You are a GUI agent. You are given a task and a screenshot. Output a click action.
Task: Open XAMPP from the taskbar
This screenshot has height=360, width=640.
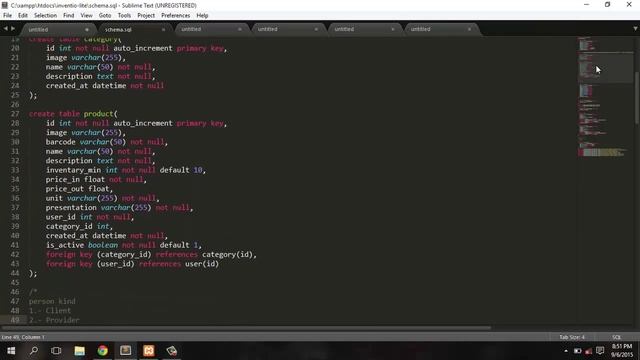pyautogui.click(x=149, y=351)
